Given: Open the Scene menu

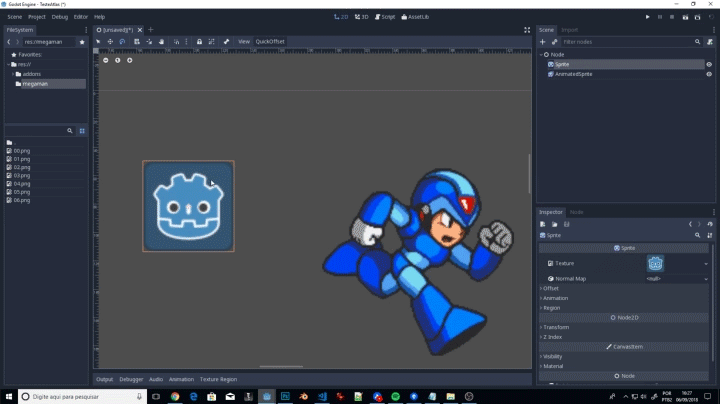Looking at the screenshot, I should [15, 17].
